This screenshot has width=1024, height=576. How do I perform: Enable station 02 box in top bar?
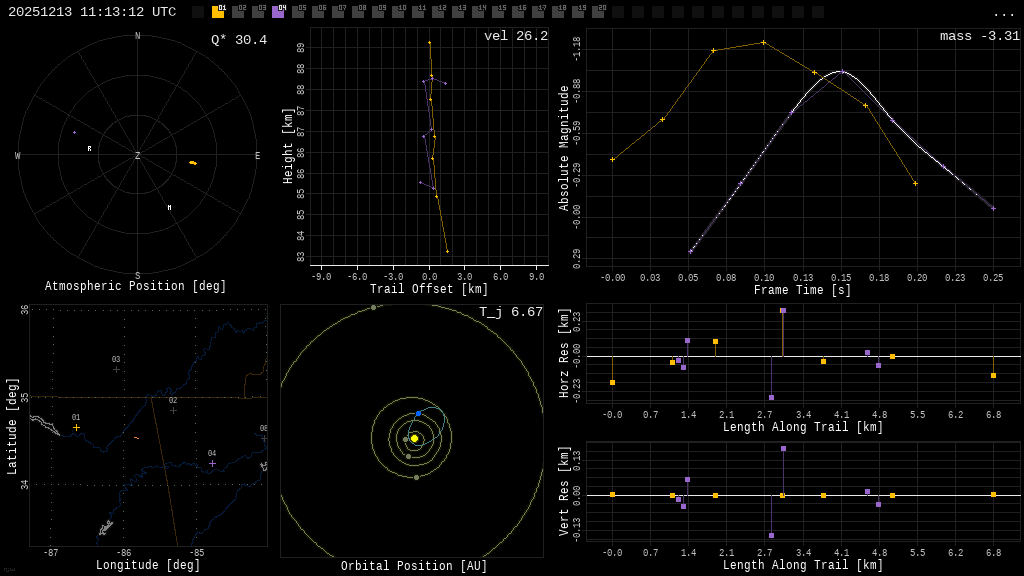click(x=238, y=12)
